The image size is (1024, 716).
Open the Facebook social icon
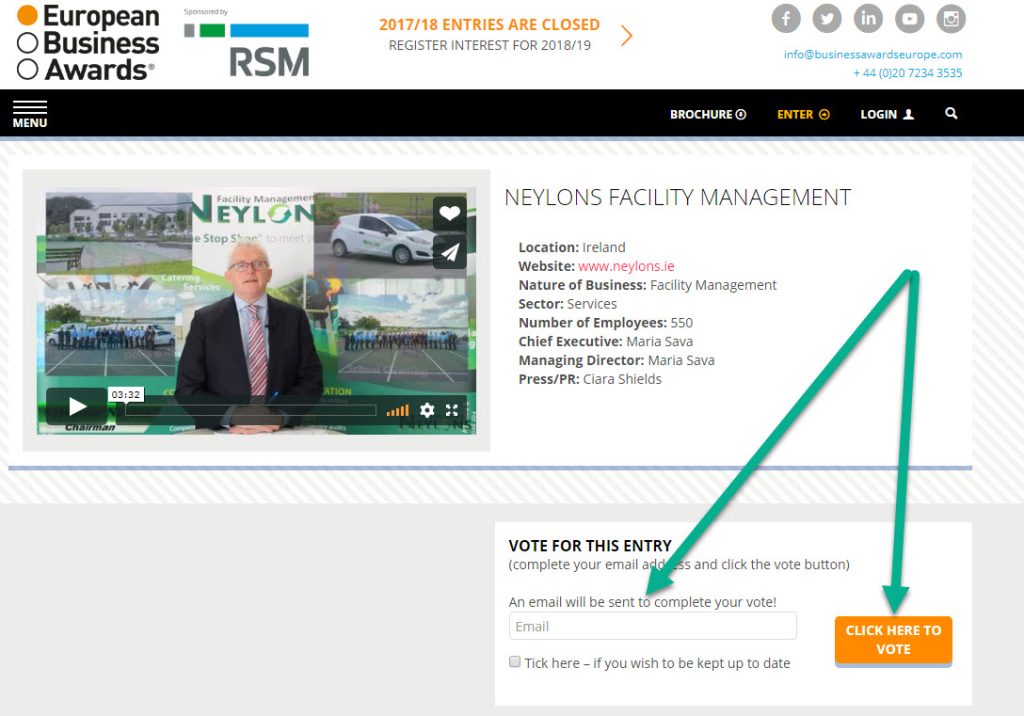[x=786, y=18]
